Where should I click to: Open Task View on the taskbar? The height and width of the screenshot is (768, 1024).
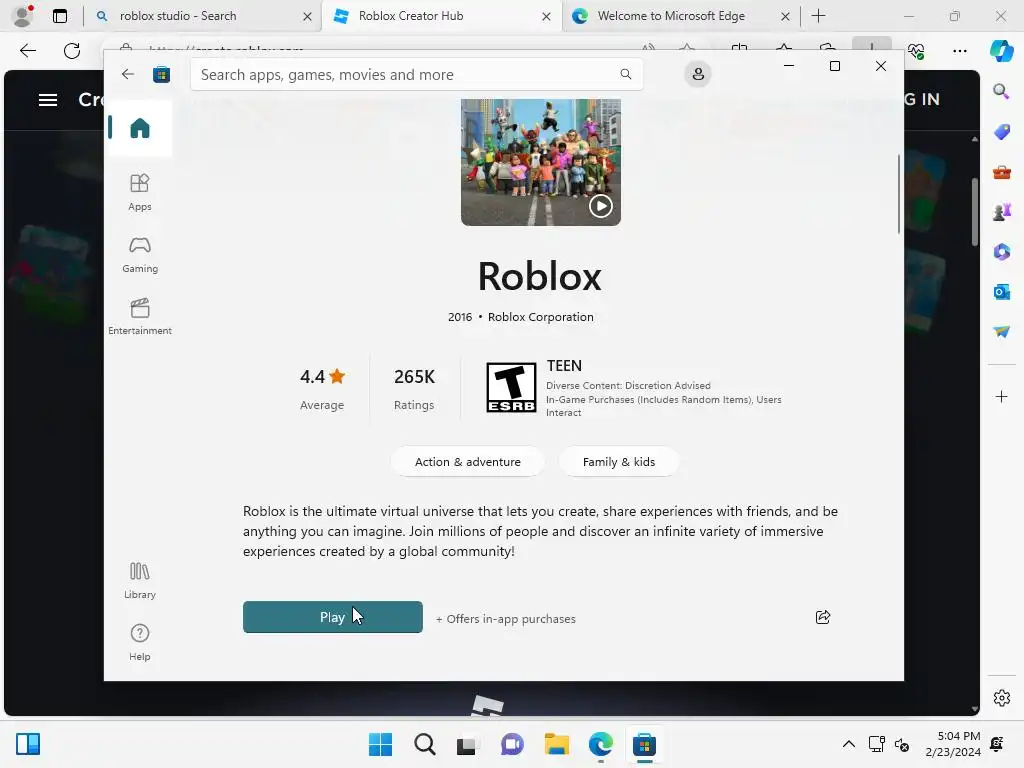[x=466, y=744]
